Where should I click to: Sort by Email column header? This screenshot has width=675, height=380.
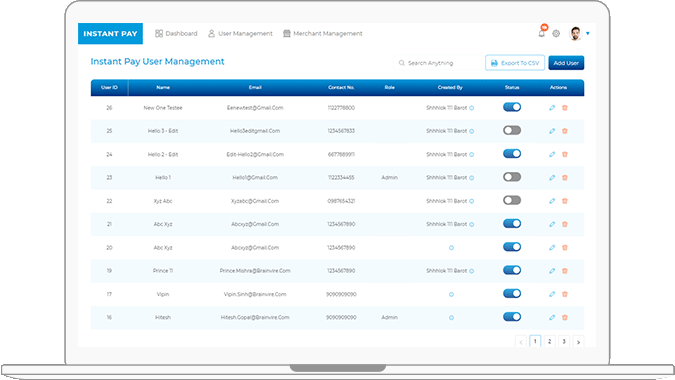pos(255,87)
